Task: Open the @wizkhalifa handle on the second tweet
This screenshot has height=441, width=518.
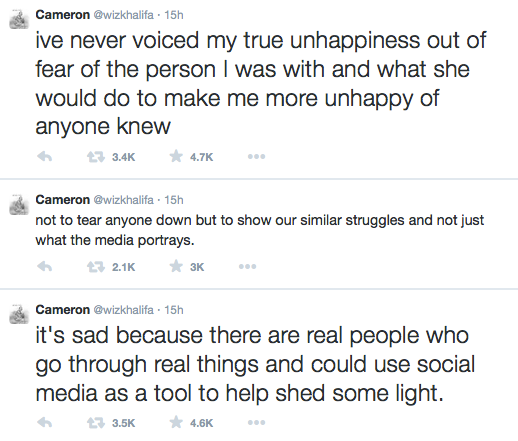Action: click(x=124, y=200)
